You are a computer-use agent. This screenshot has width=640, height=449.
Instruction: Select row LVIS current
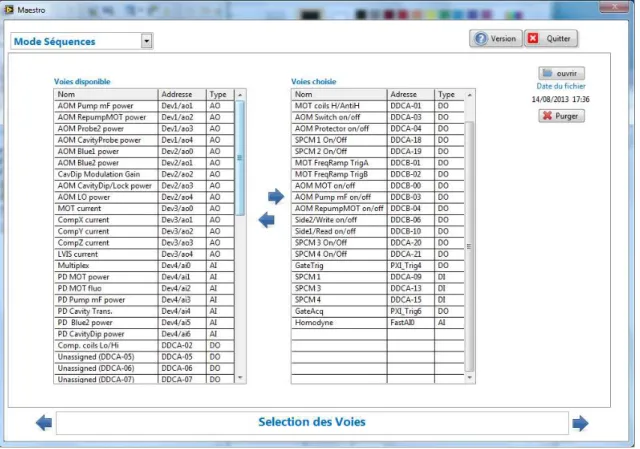click(144, 254)
